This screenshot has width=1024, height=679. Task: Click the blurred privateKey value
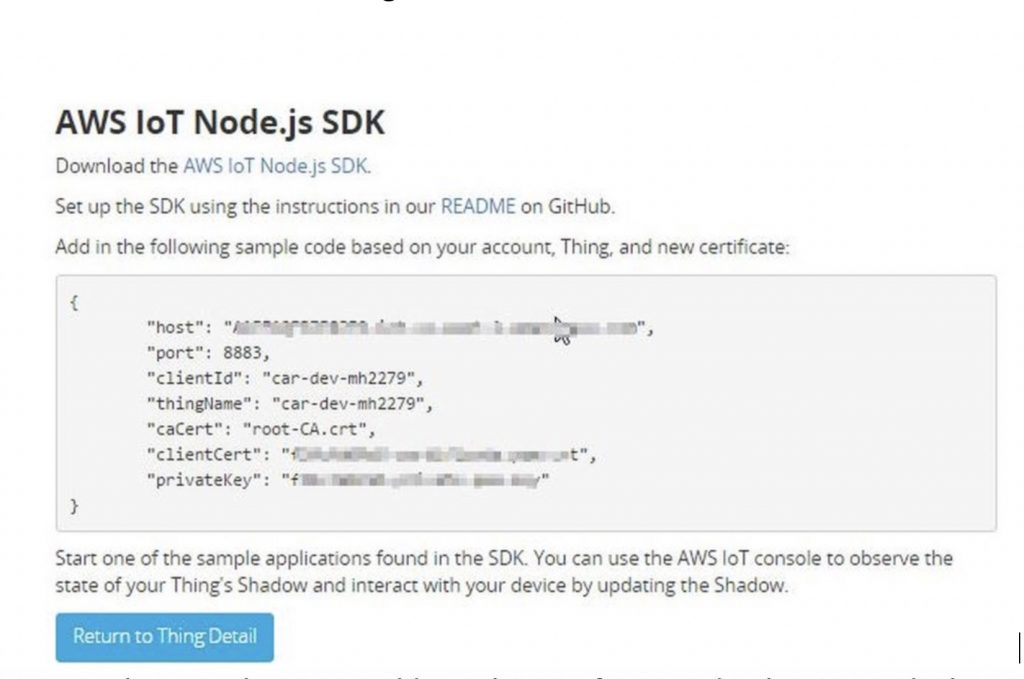coord(415,481)
